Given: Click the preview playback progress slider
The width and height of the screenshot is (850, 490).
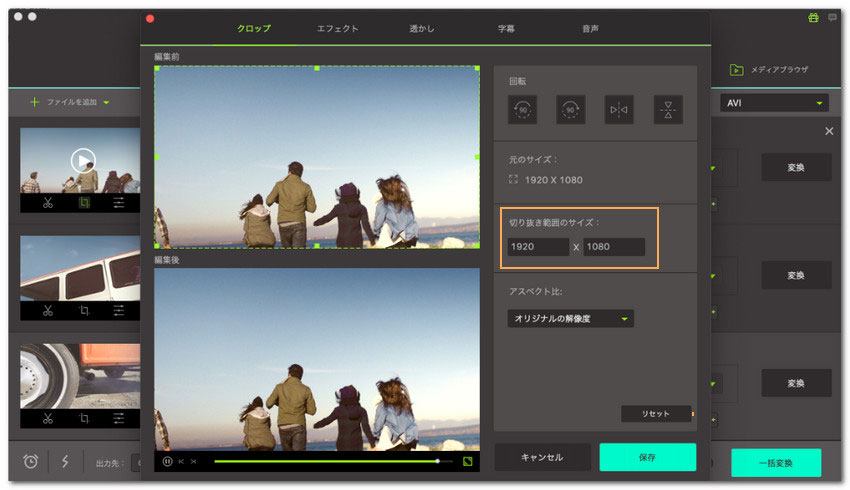Looking at the screenshot, I should pos(333,461).
